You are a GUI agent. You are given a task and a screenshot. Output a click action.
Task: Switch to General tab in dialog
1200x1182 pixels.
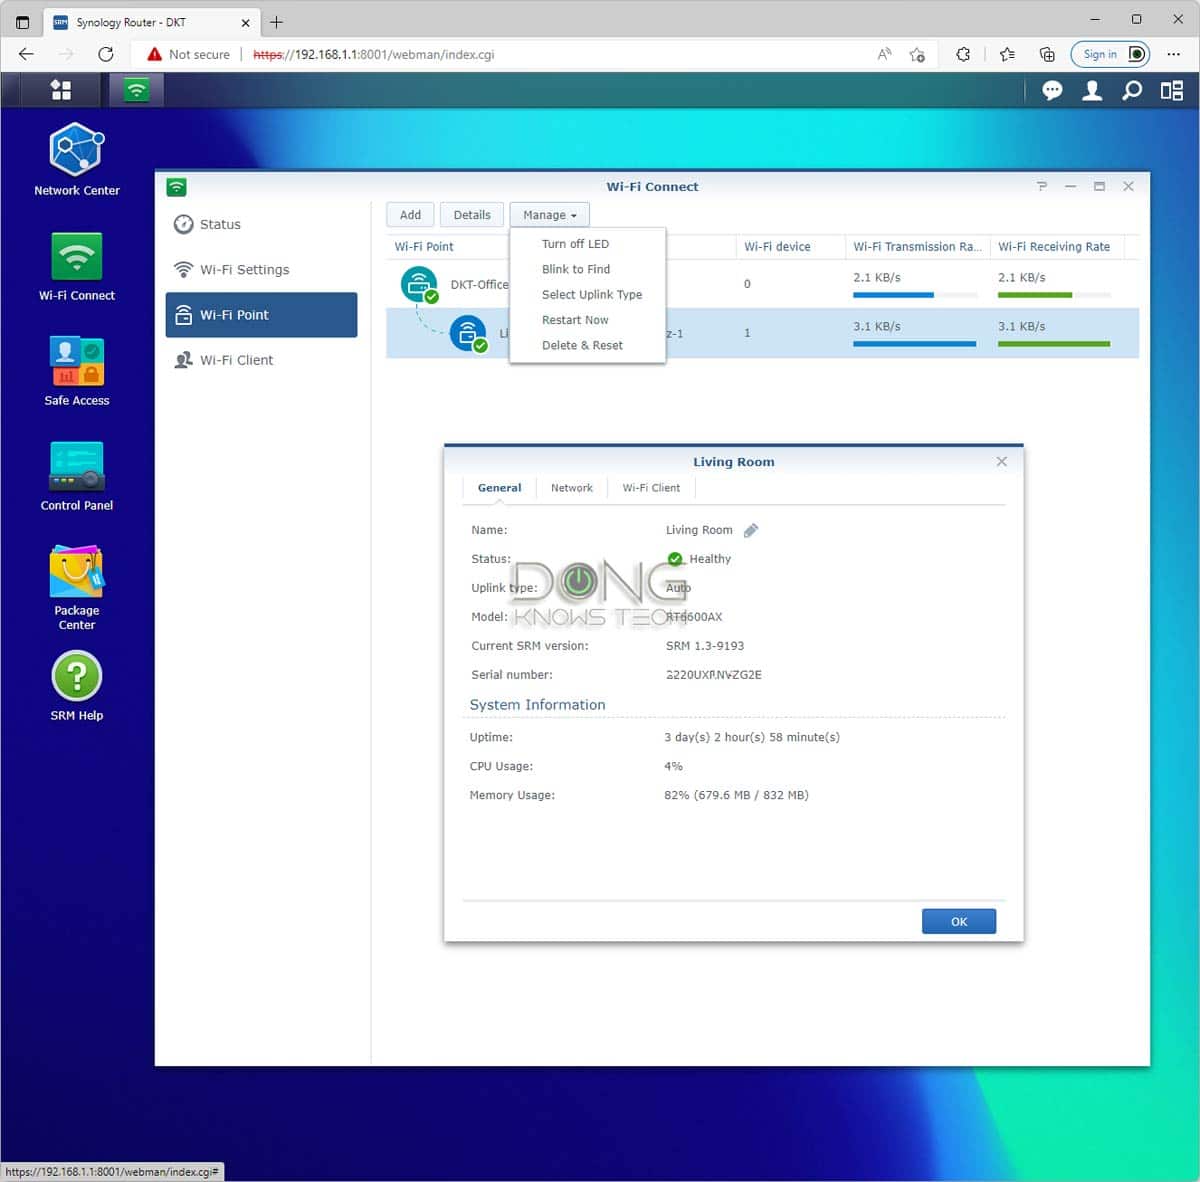499,488
